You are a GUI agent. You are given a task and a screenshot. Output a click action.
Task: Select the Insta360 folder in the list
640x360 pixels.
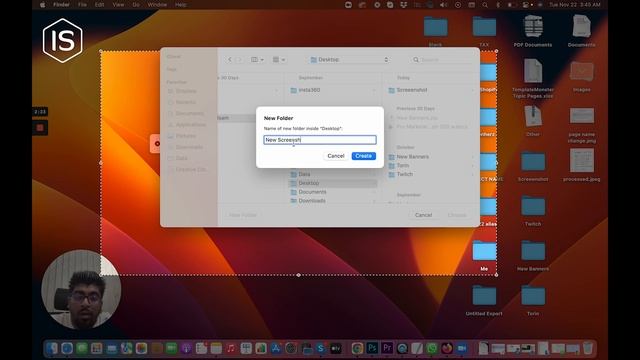click(332, 90)
